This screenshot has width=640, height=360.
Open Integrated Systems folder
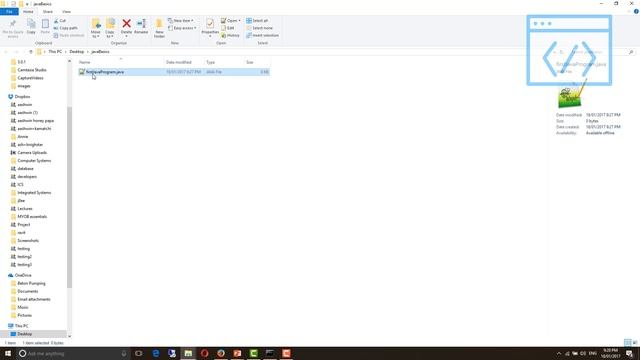pos(34,193)
